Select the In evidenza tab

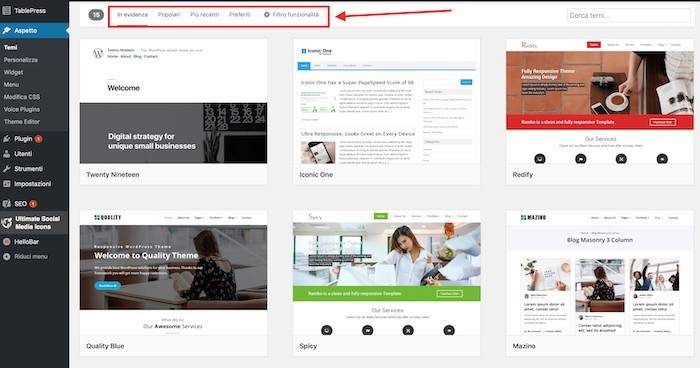(133, 15)
